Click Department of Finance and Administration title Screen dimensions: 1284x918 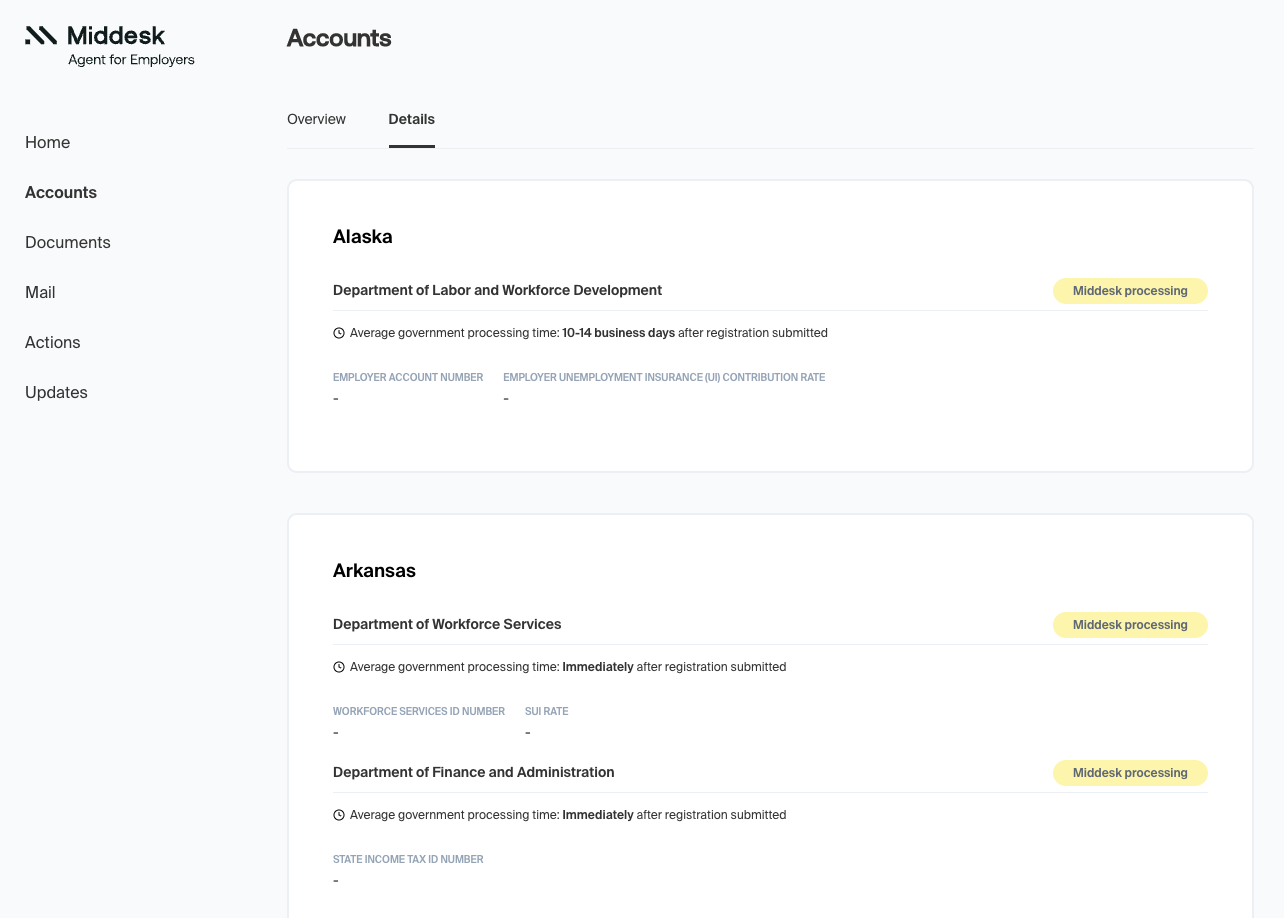[x=473, y=772]
